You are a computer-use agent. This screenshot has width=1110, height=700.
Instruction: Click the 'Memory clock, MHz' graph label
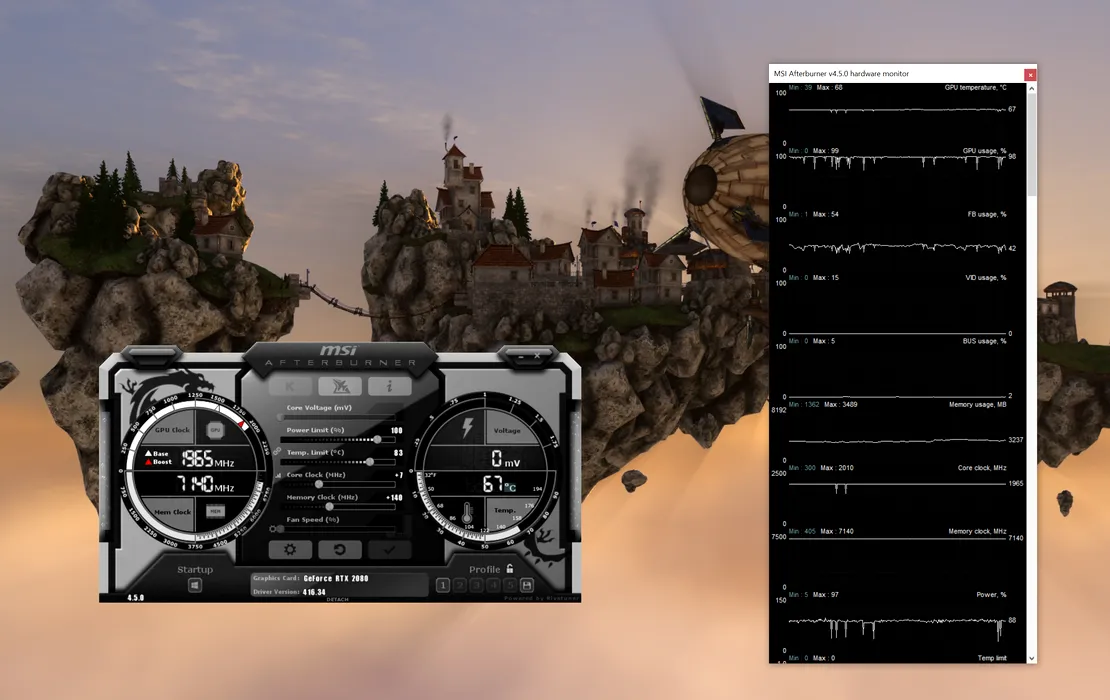[x=977, y=531]
